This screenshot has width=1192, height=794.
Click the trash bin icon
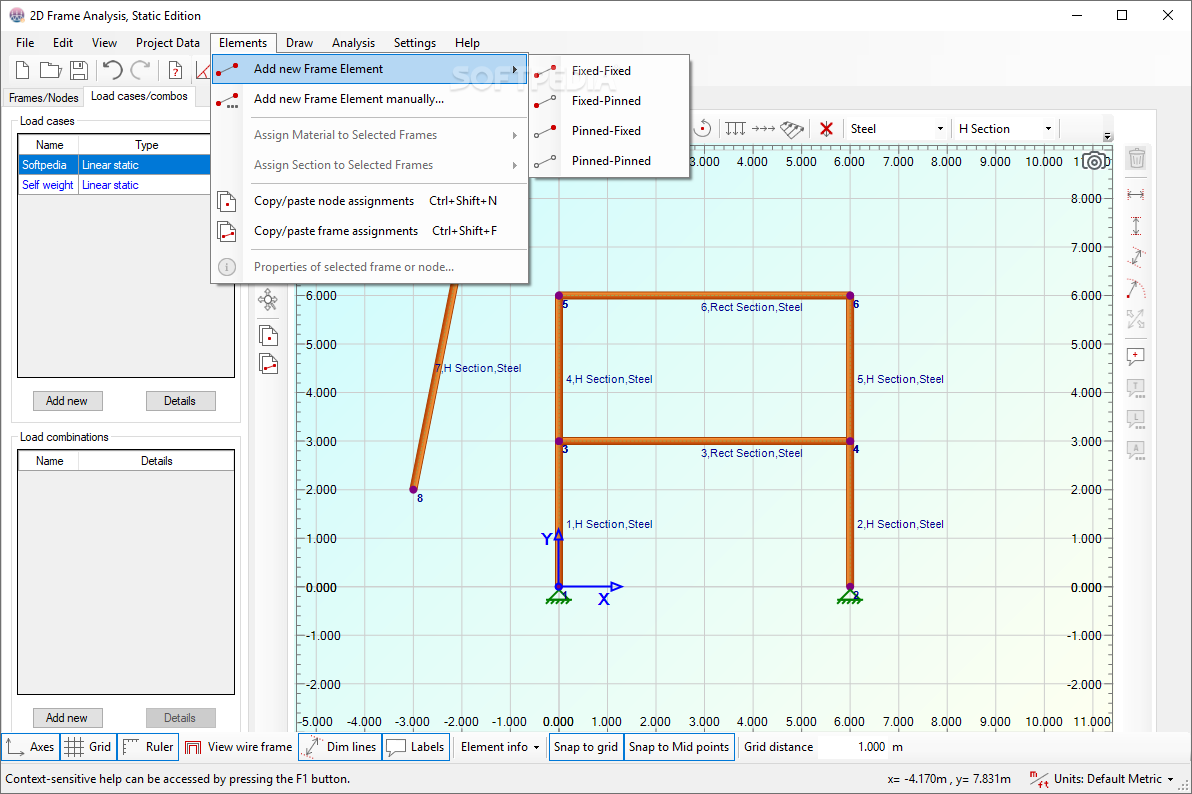click(1137, 158)
